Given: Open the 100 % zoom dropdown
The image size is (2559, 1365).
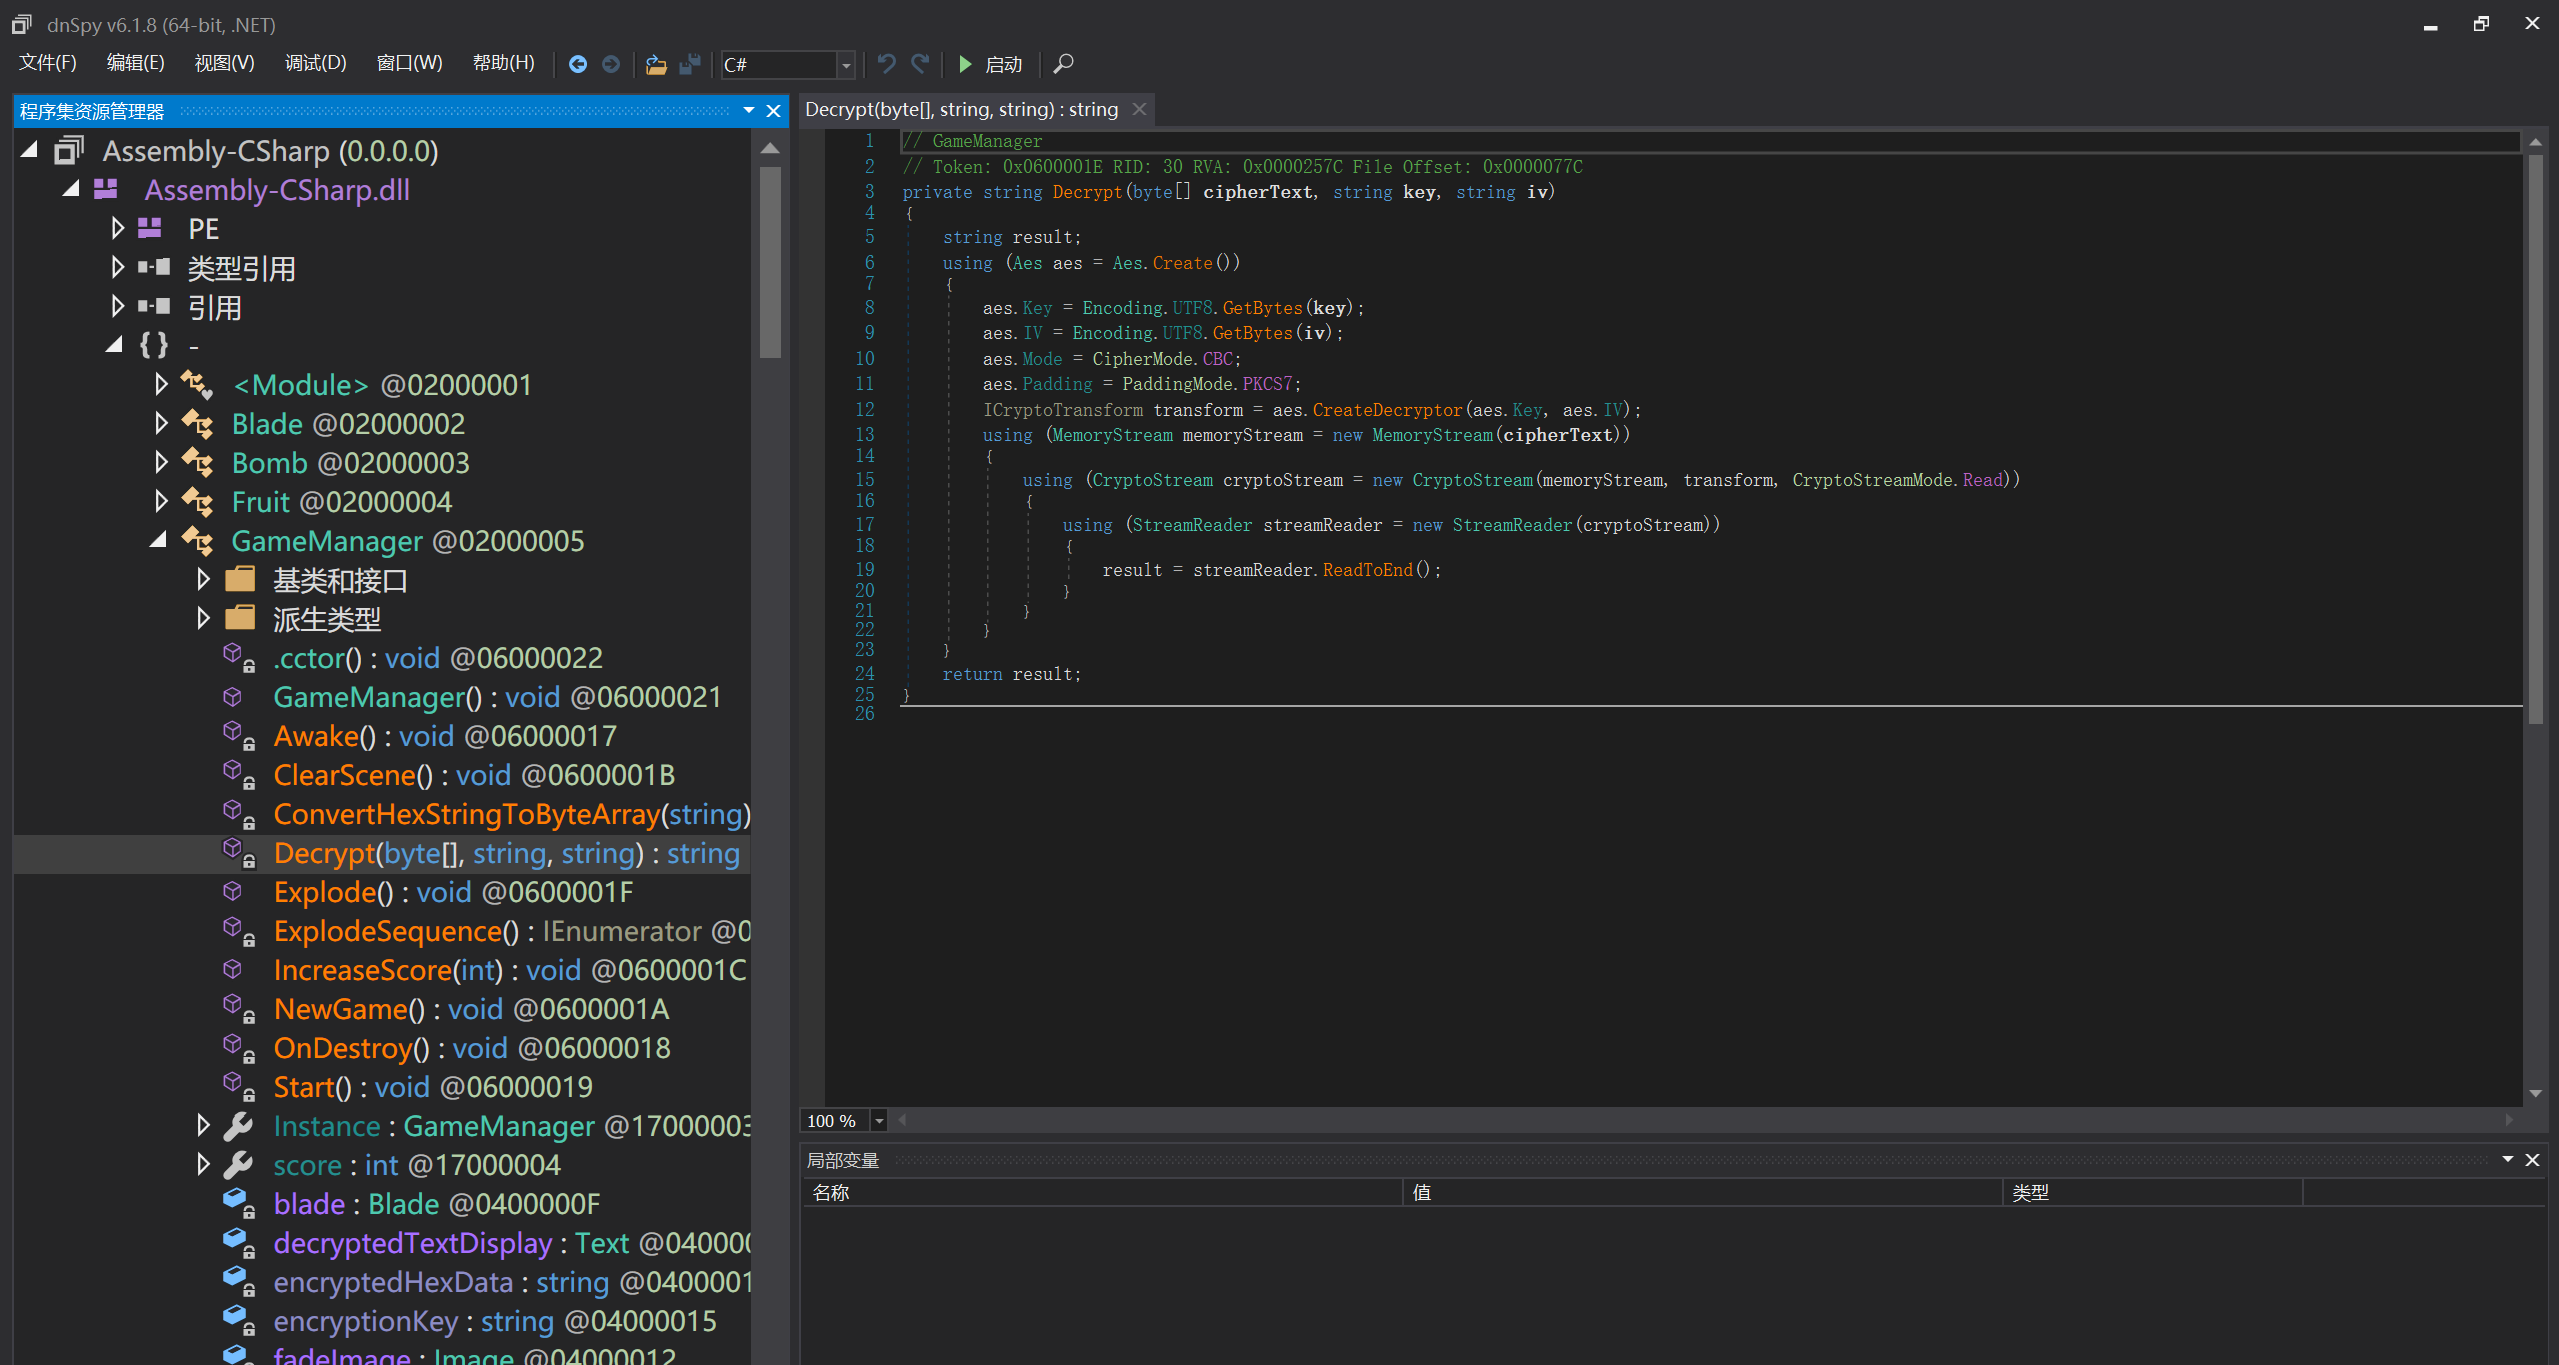Looking at the screenshot, I should pos(879,1121).
